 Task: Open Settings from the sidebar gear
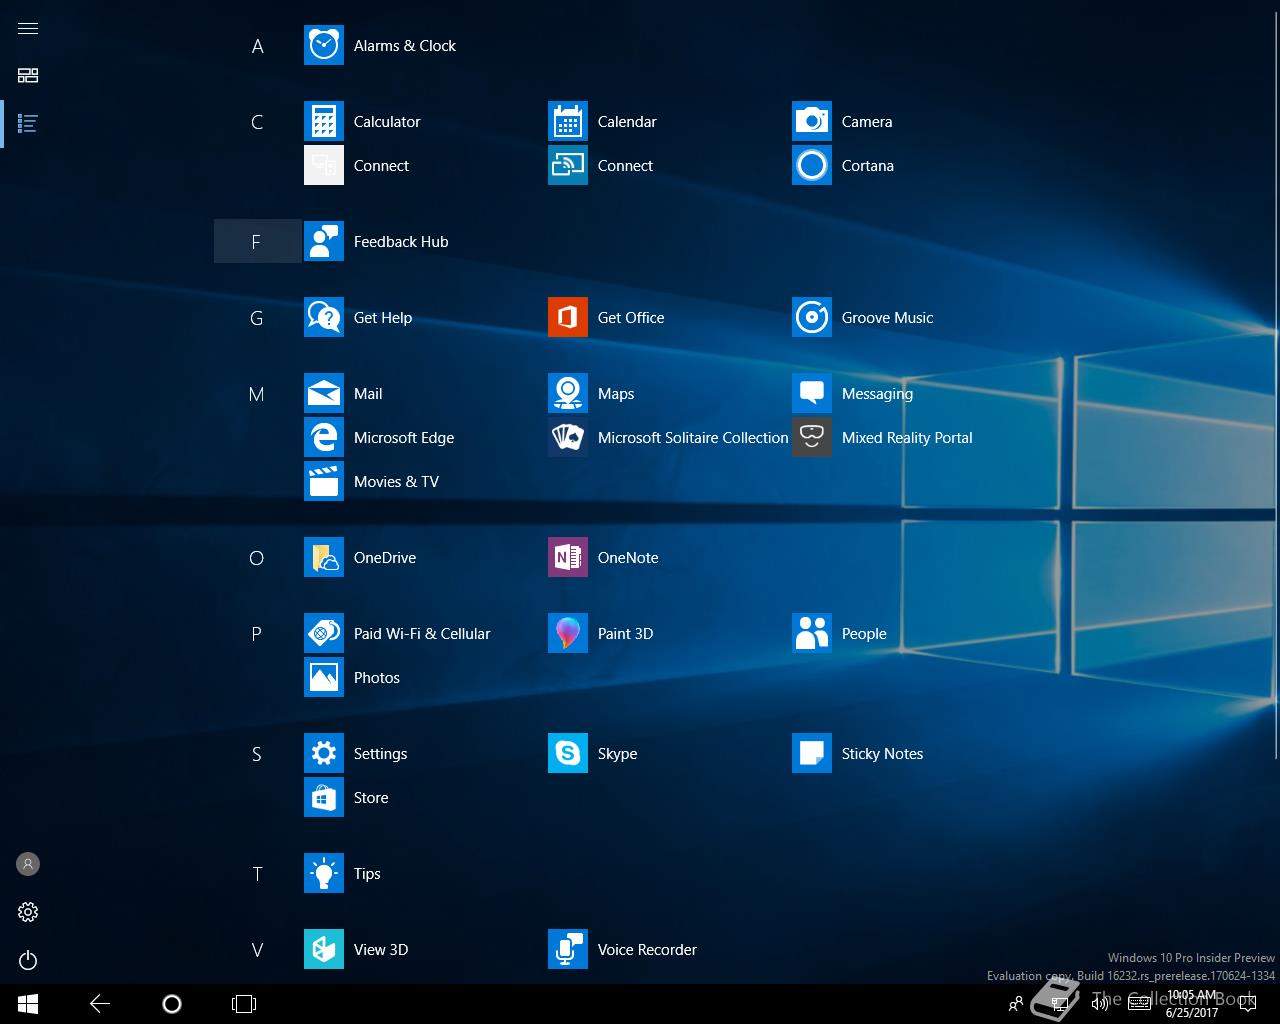pos(28,912)
